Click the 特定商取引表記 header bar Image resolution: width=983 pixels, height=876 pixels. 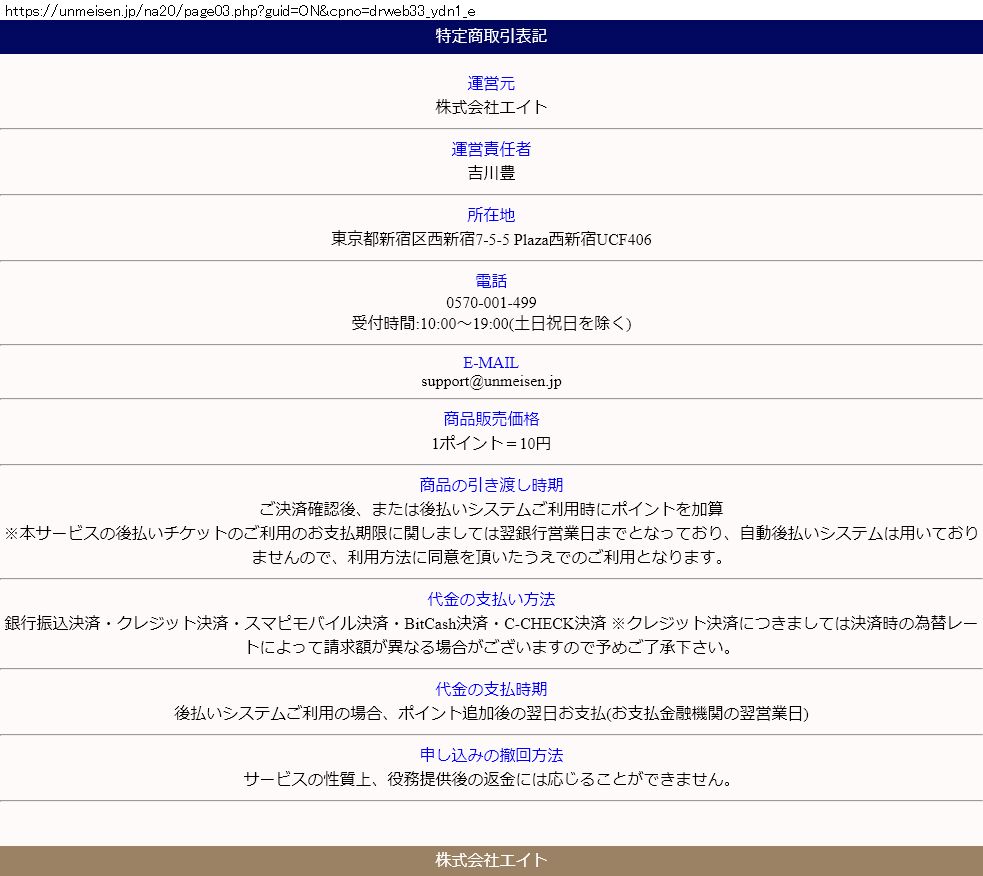[491, 37]
